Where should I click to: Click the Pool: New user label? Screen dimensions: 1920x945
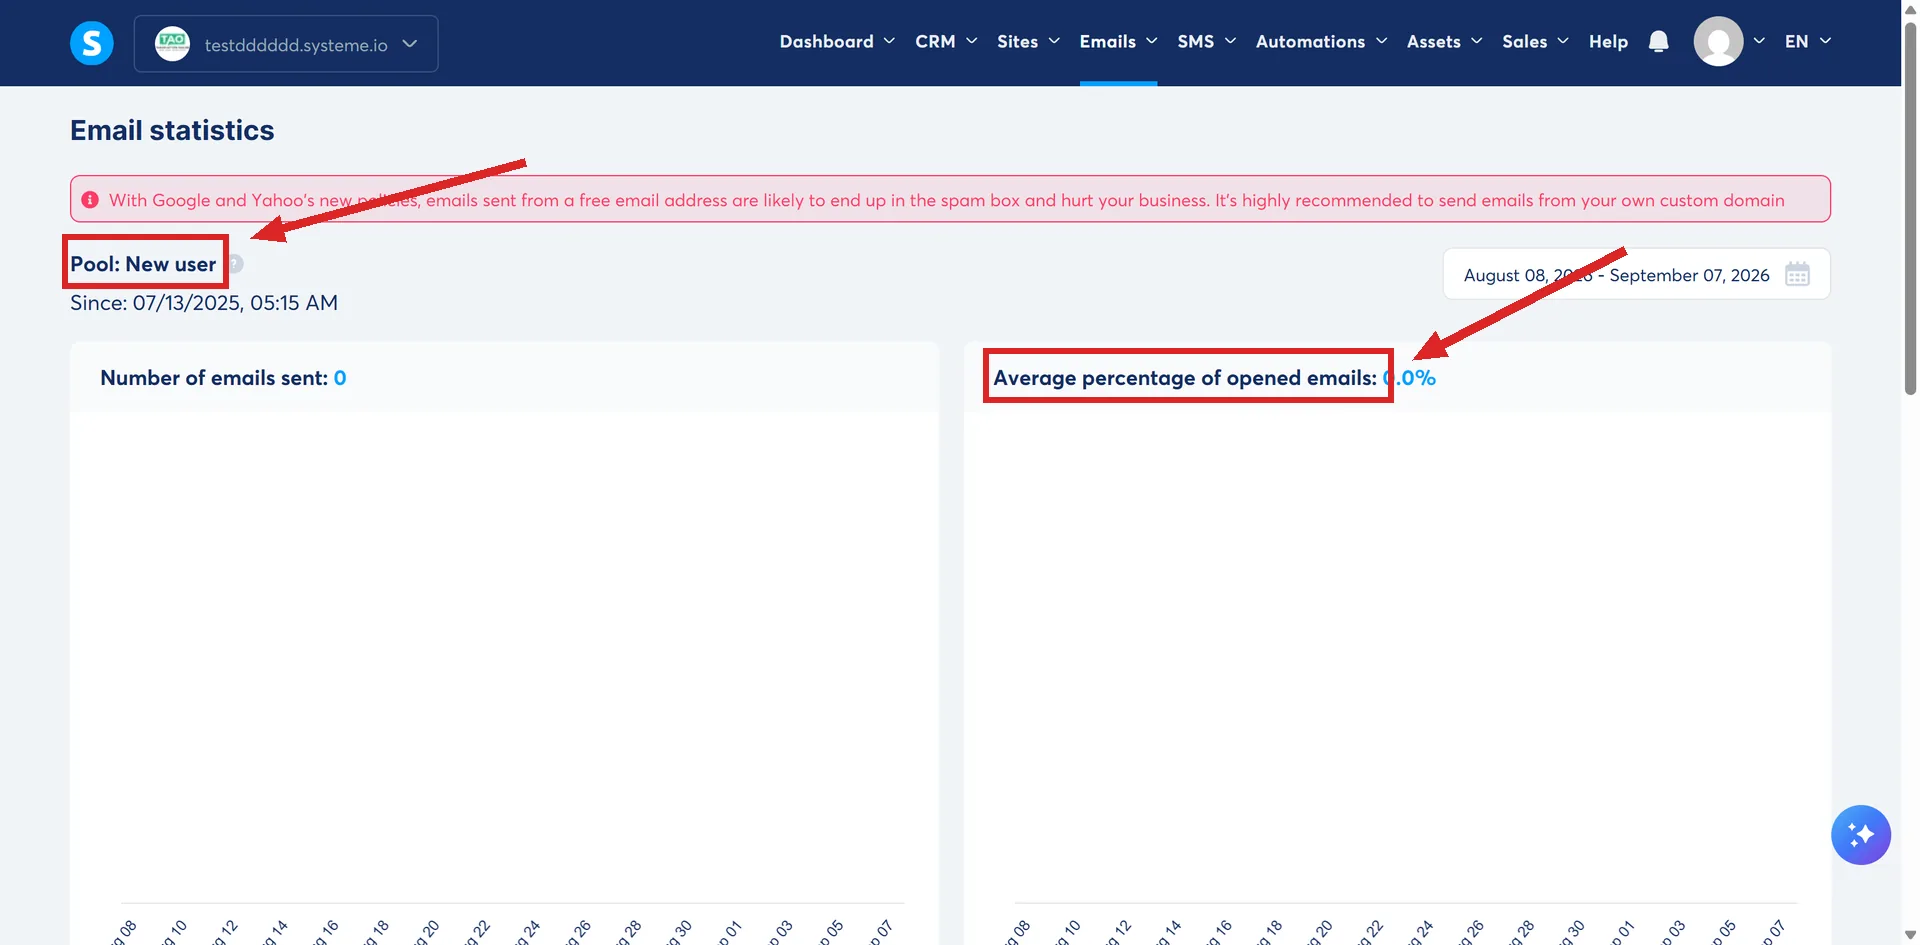143,264
